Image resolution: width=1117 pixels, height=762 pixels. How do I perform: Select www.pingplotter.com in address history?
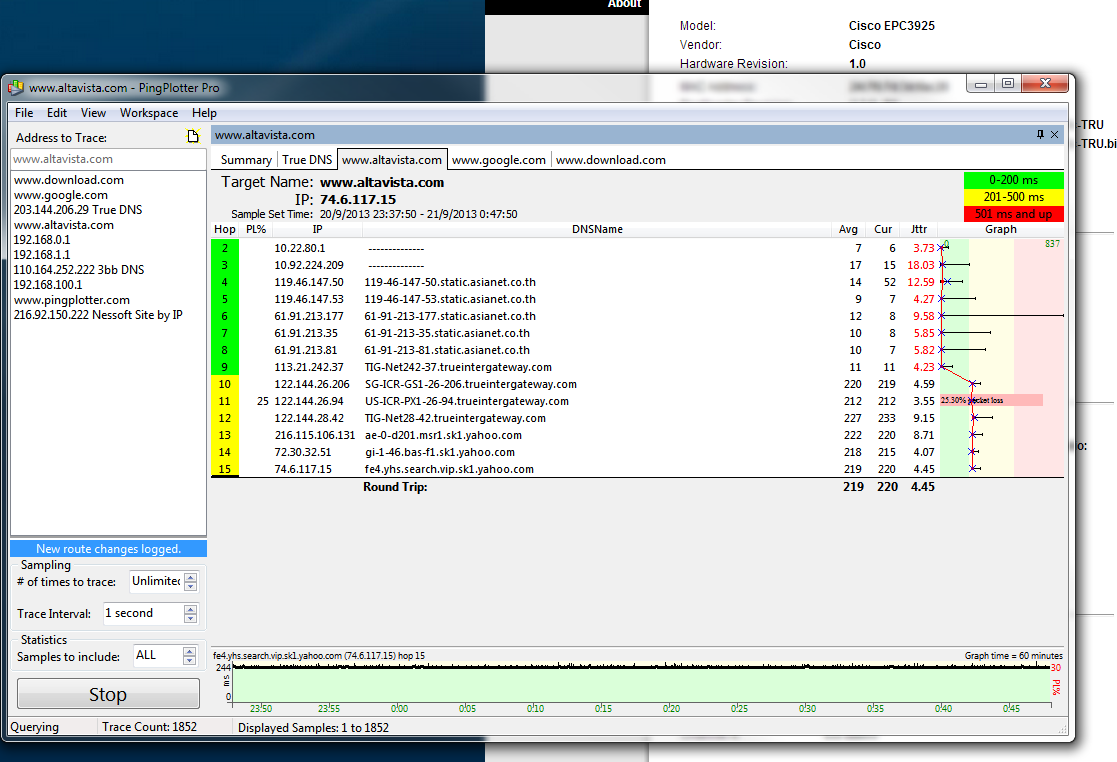click(72, 300)
